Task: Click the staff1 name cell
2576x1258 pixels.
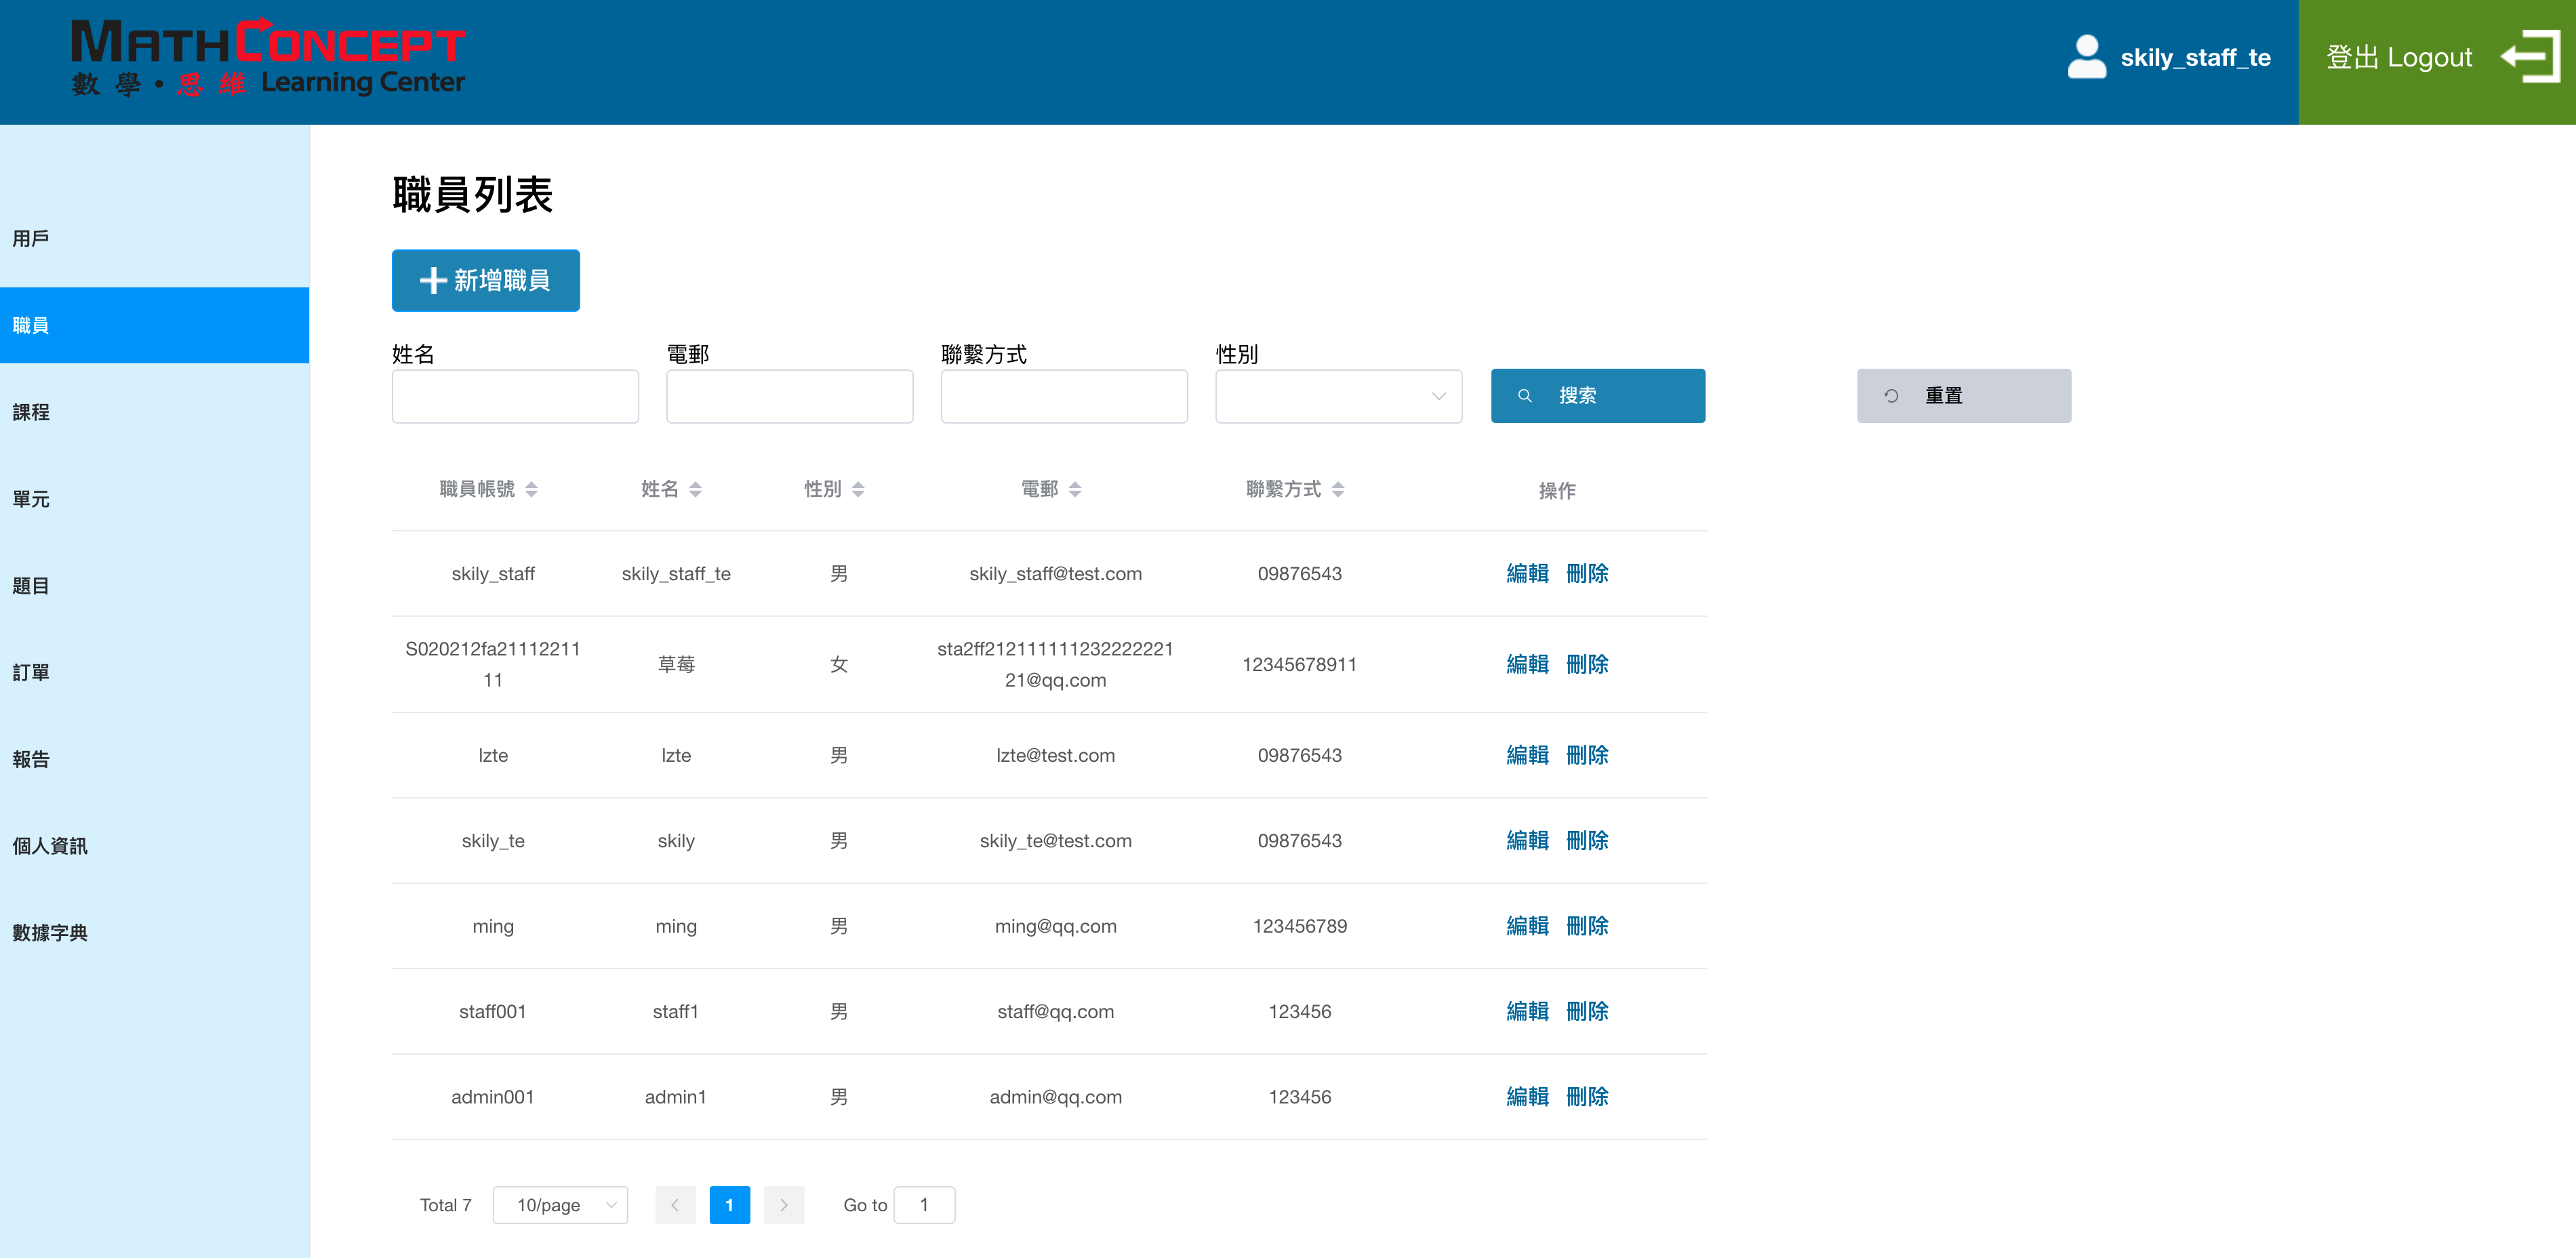Action: click(x=676, y=1012)
